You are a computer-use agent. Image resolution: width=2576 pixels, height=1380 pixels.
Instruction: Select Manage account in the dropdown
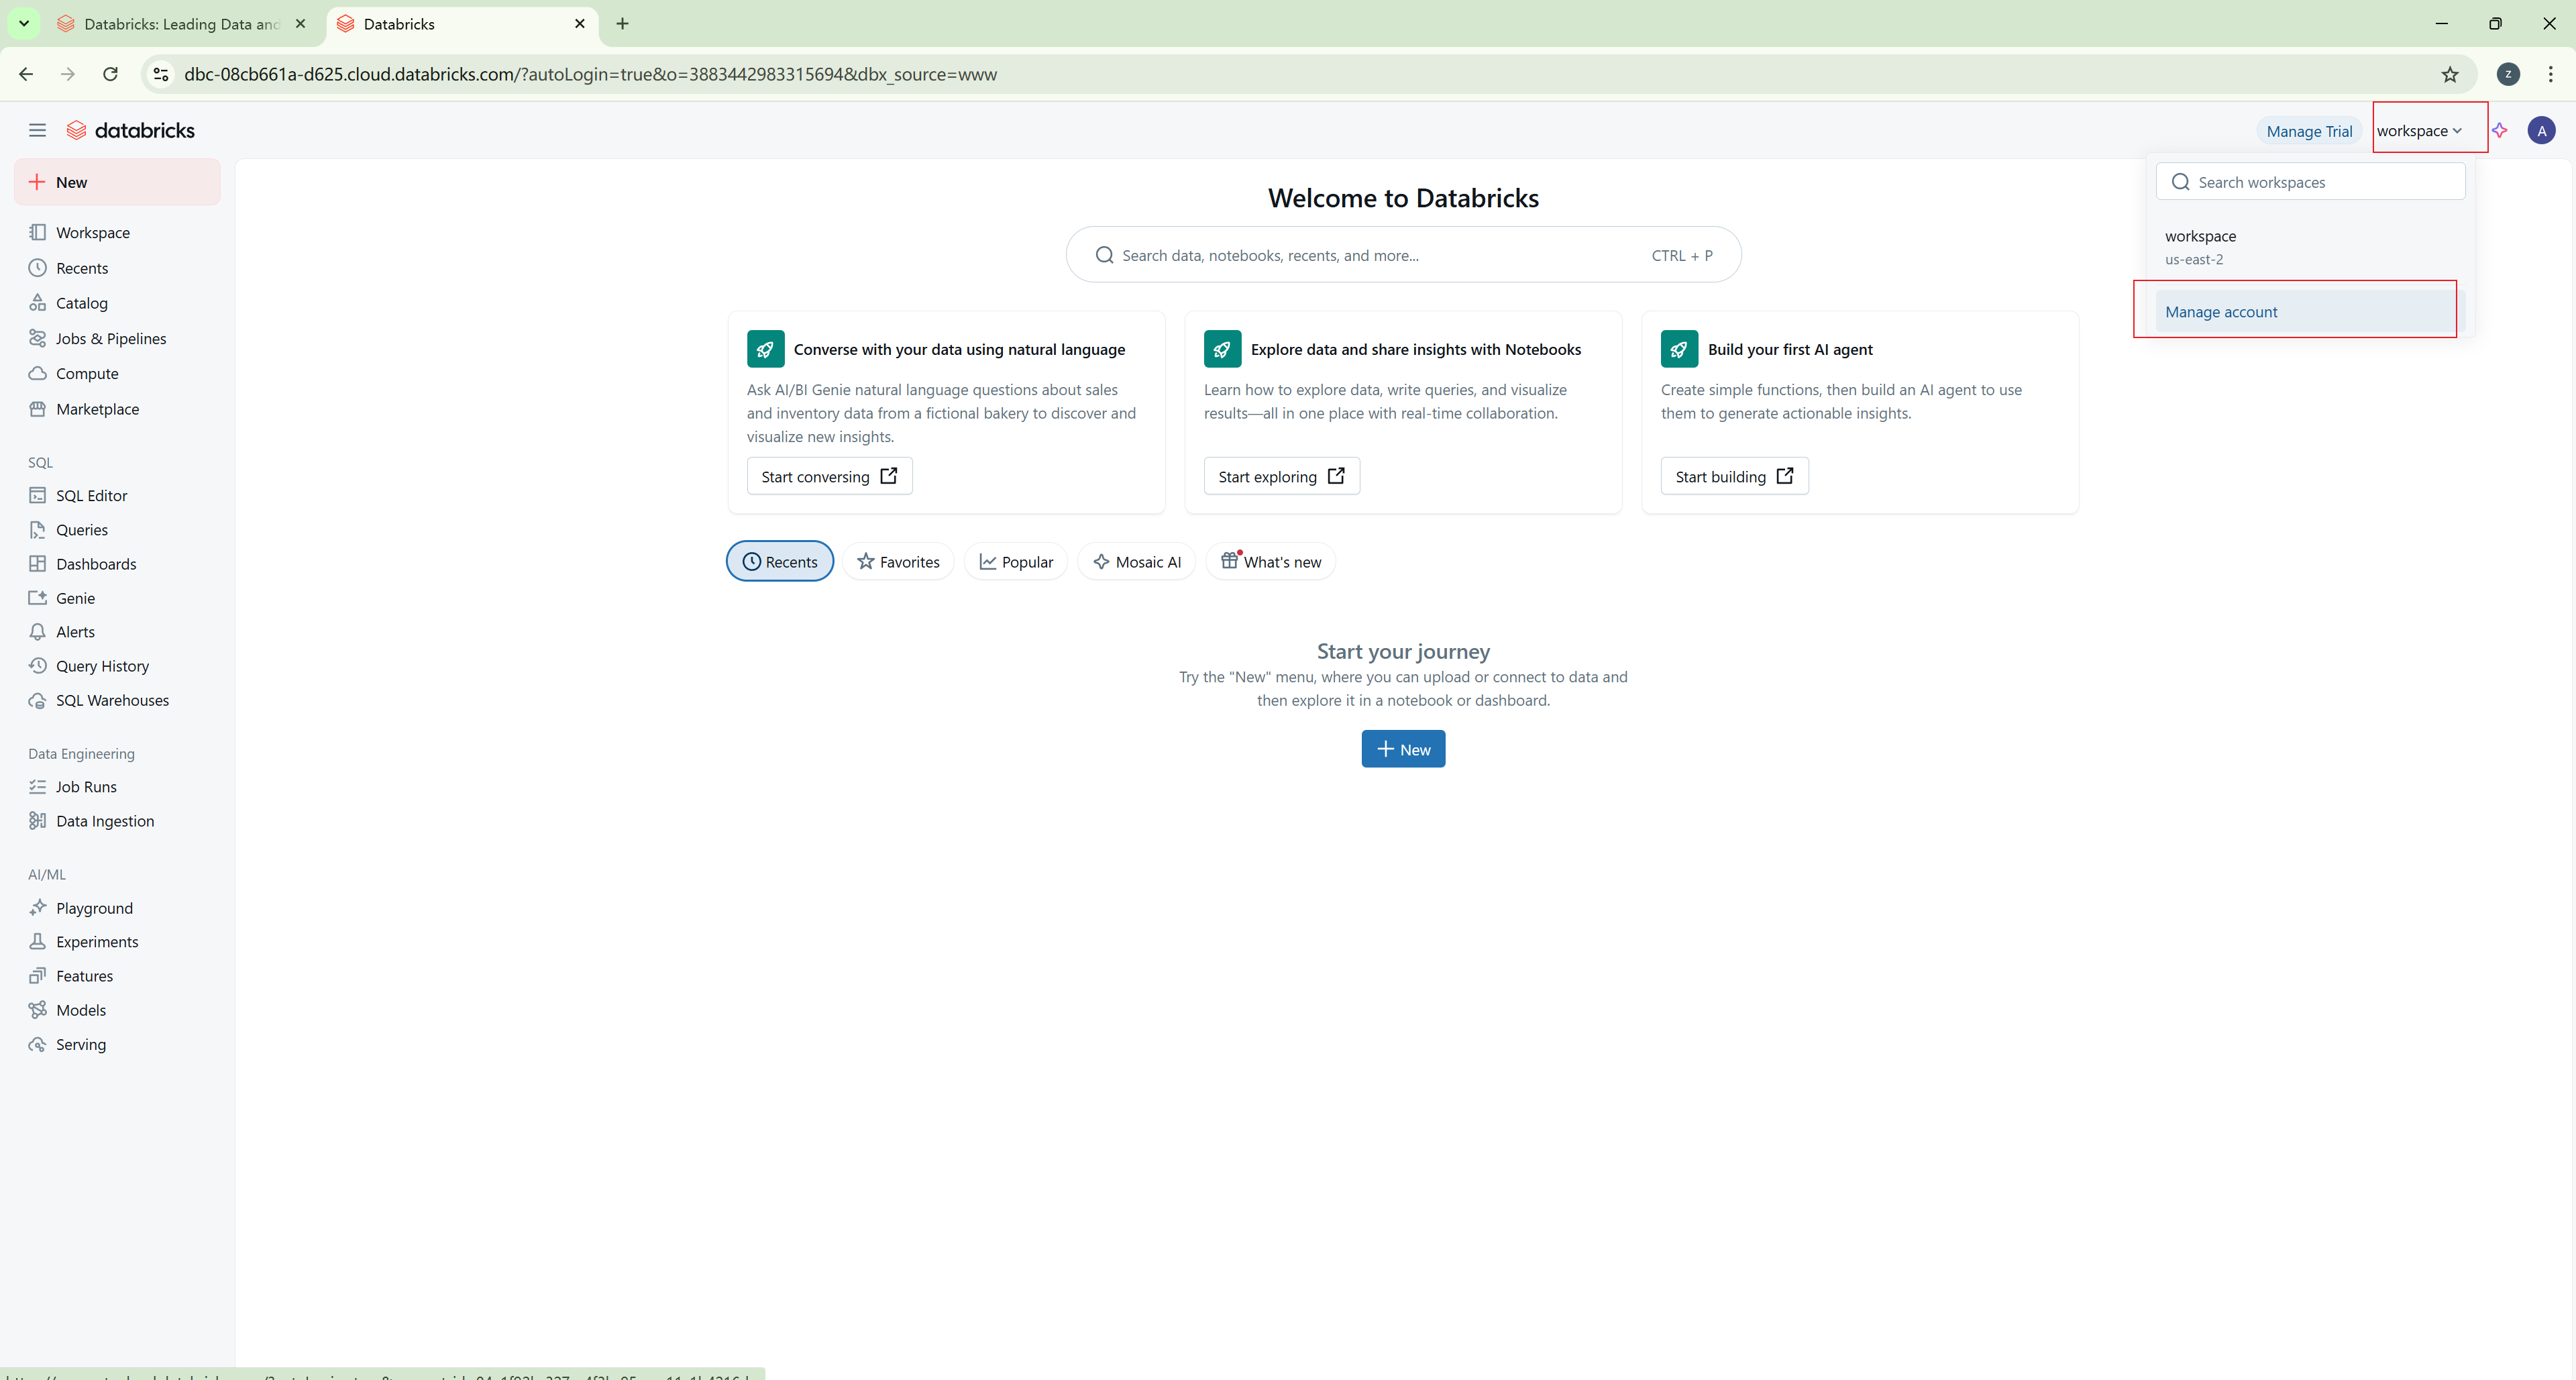pyautogui.click(x=2309, y=312)
